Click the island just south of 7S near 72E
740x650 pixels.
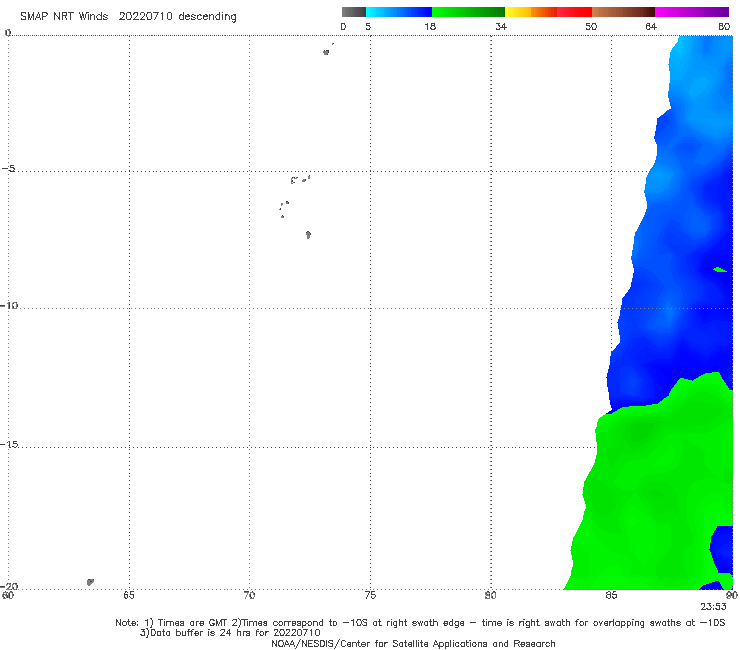(308, 235)
